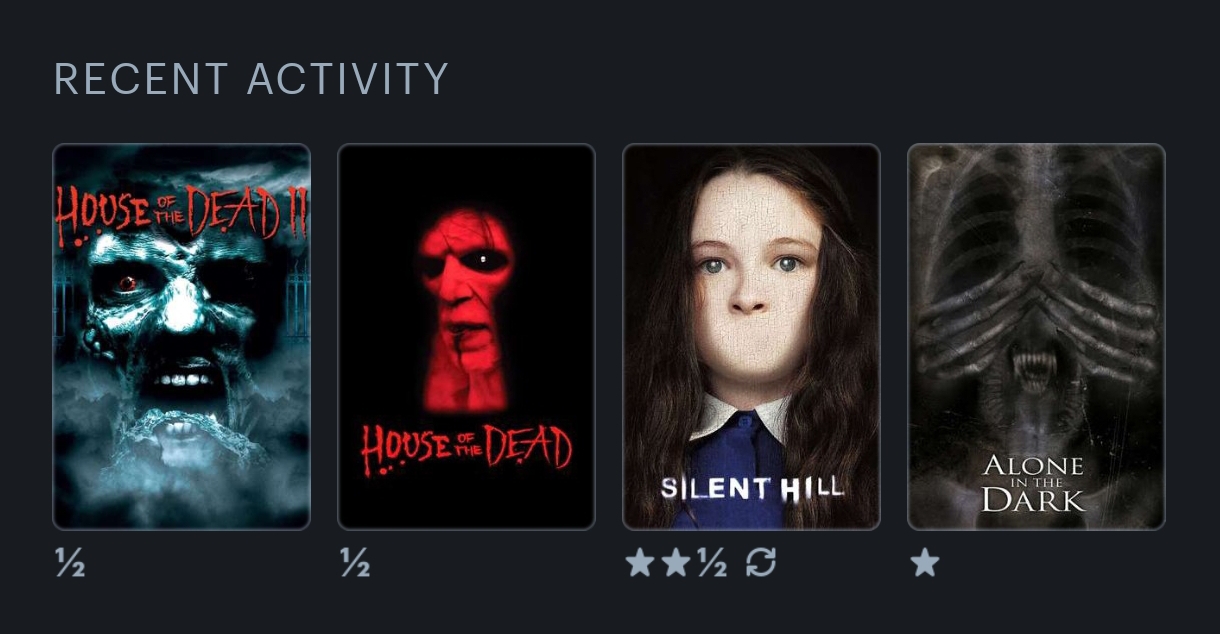The width and height of the screenshot is (1220, 634).
Task: Click the white Silent Hill title text
Action: (752, 488)
